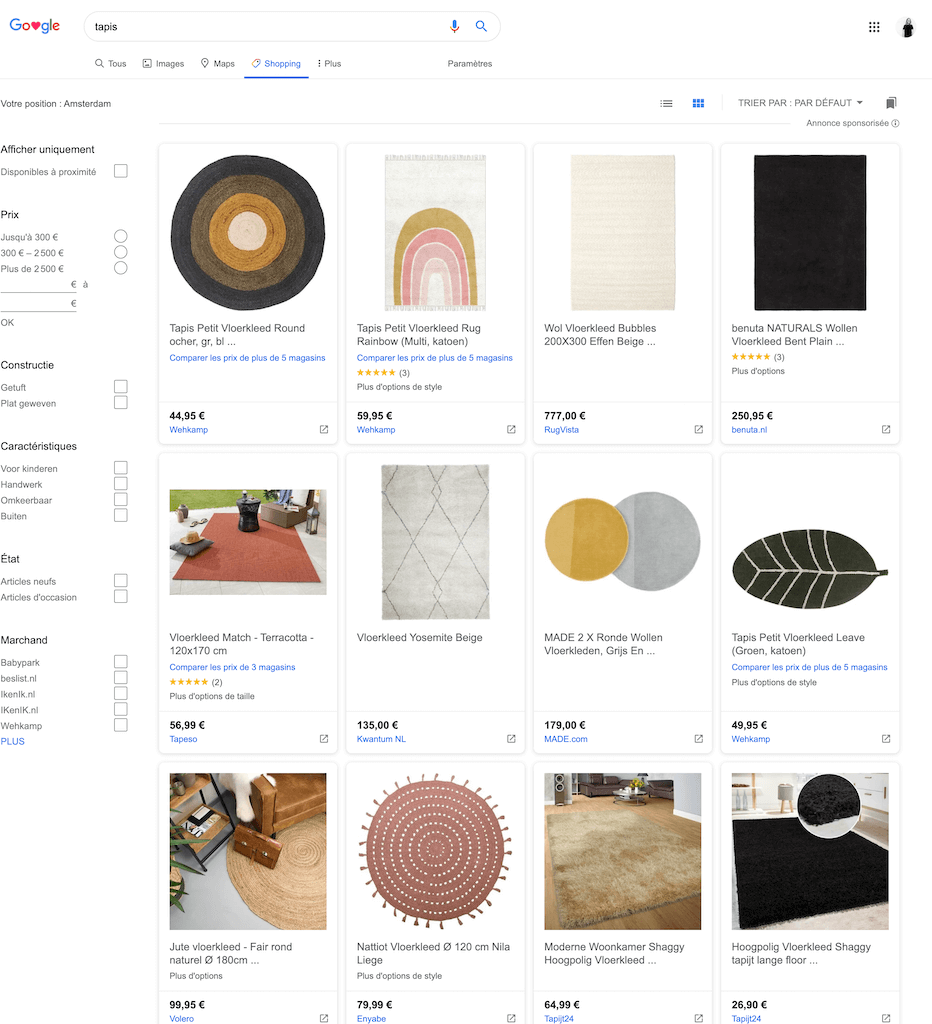932x1024 pixels.
Task: Open the Google apps grid
Action: click(x=874, y=27)
